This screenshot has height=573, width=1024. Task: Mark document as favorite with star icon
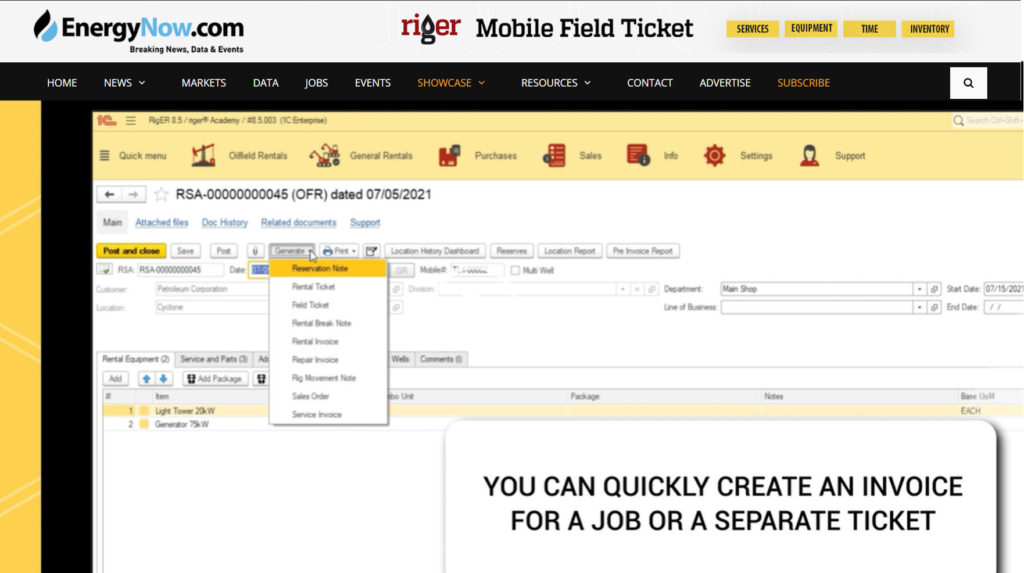click(x=161, y=194)
